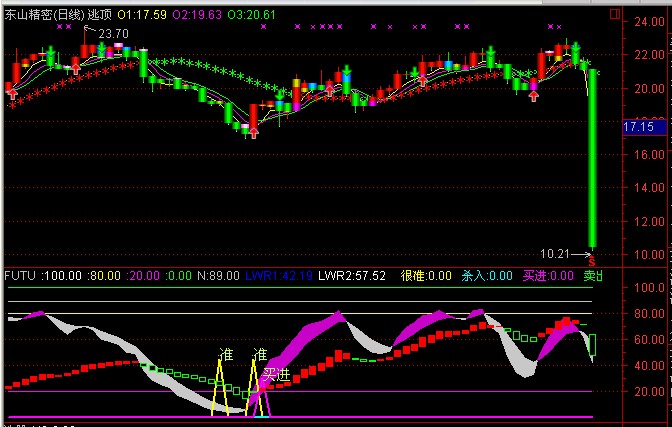The image size is (672, 427).
Task: Click the 杀入:0.00 cyan label
Action: click(x=489, y=275)
